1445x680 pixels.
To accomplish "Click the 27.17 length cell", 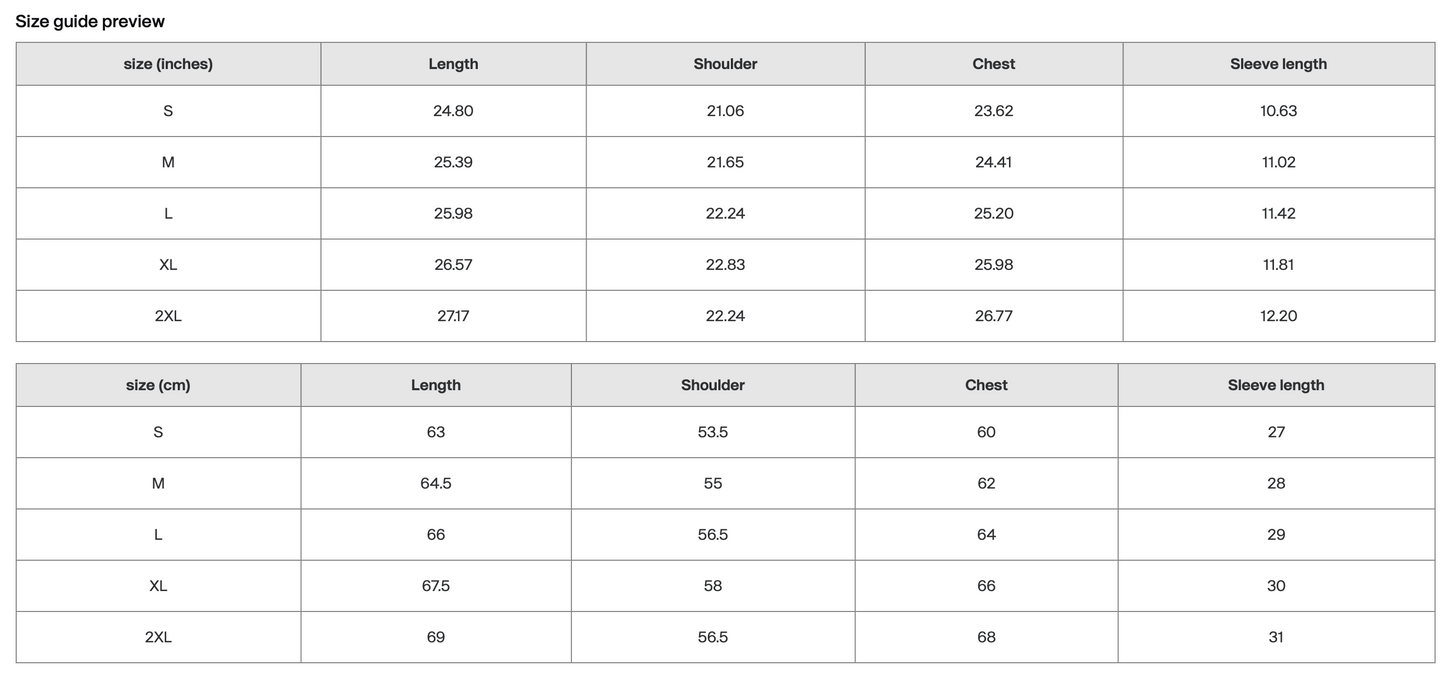I will [453, 316].
